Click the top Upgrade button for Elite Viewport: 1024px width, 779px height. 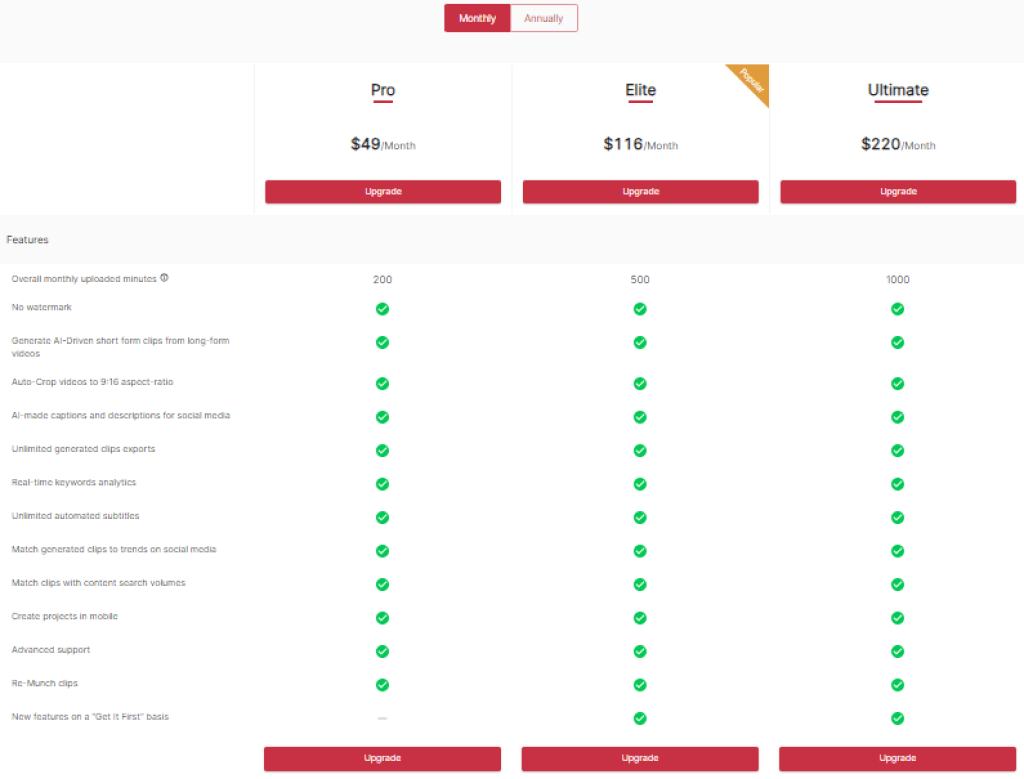pos(640,192)
